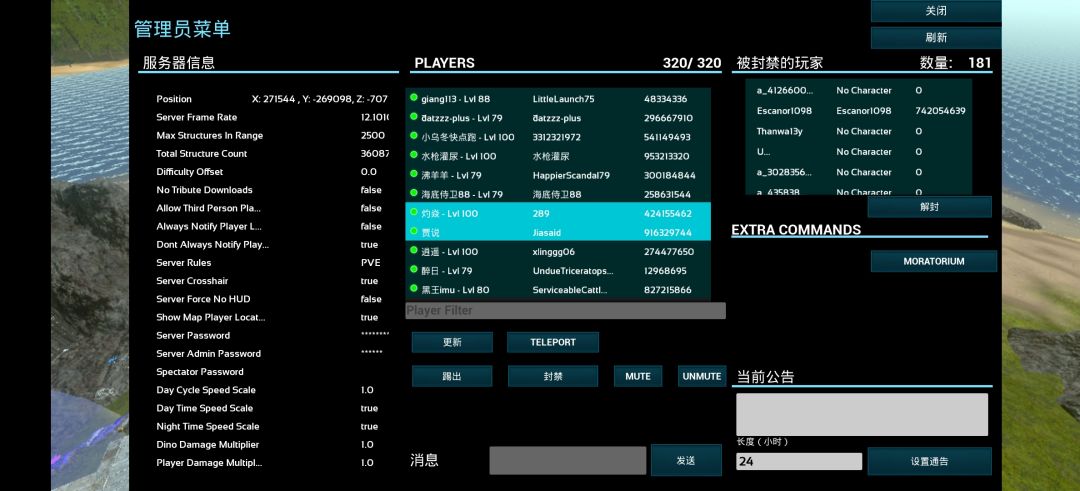This screenshot has height=491, width=1080.
Task: Click the UNMUTE button
Action: (x=702, y=376)
